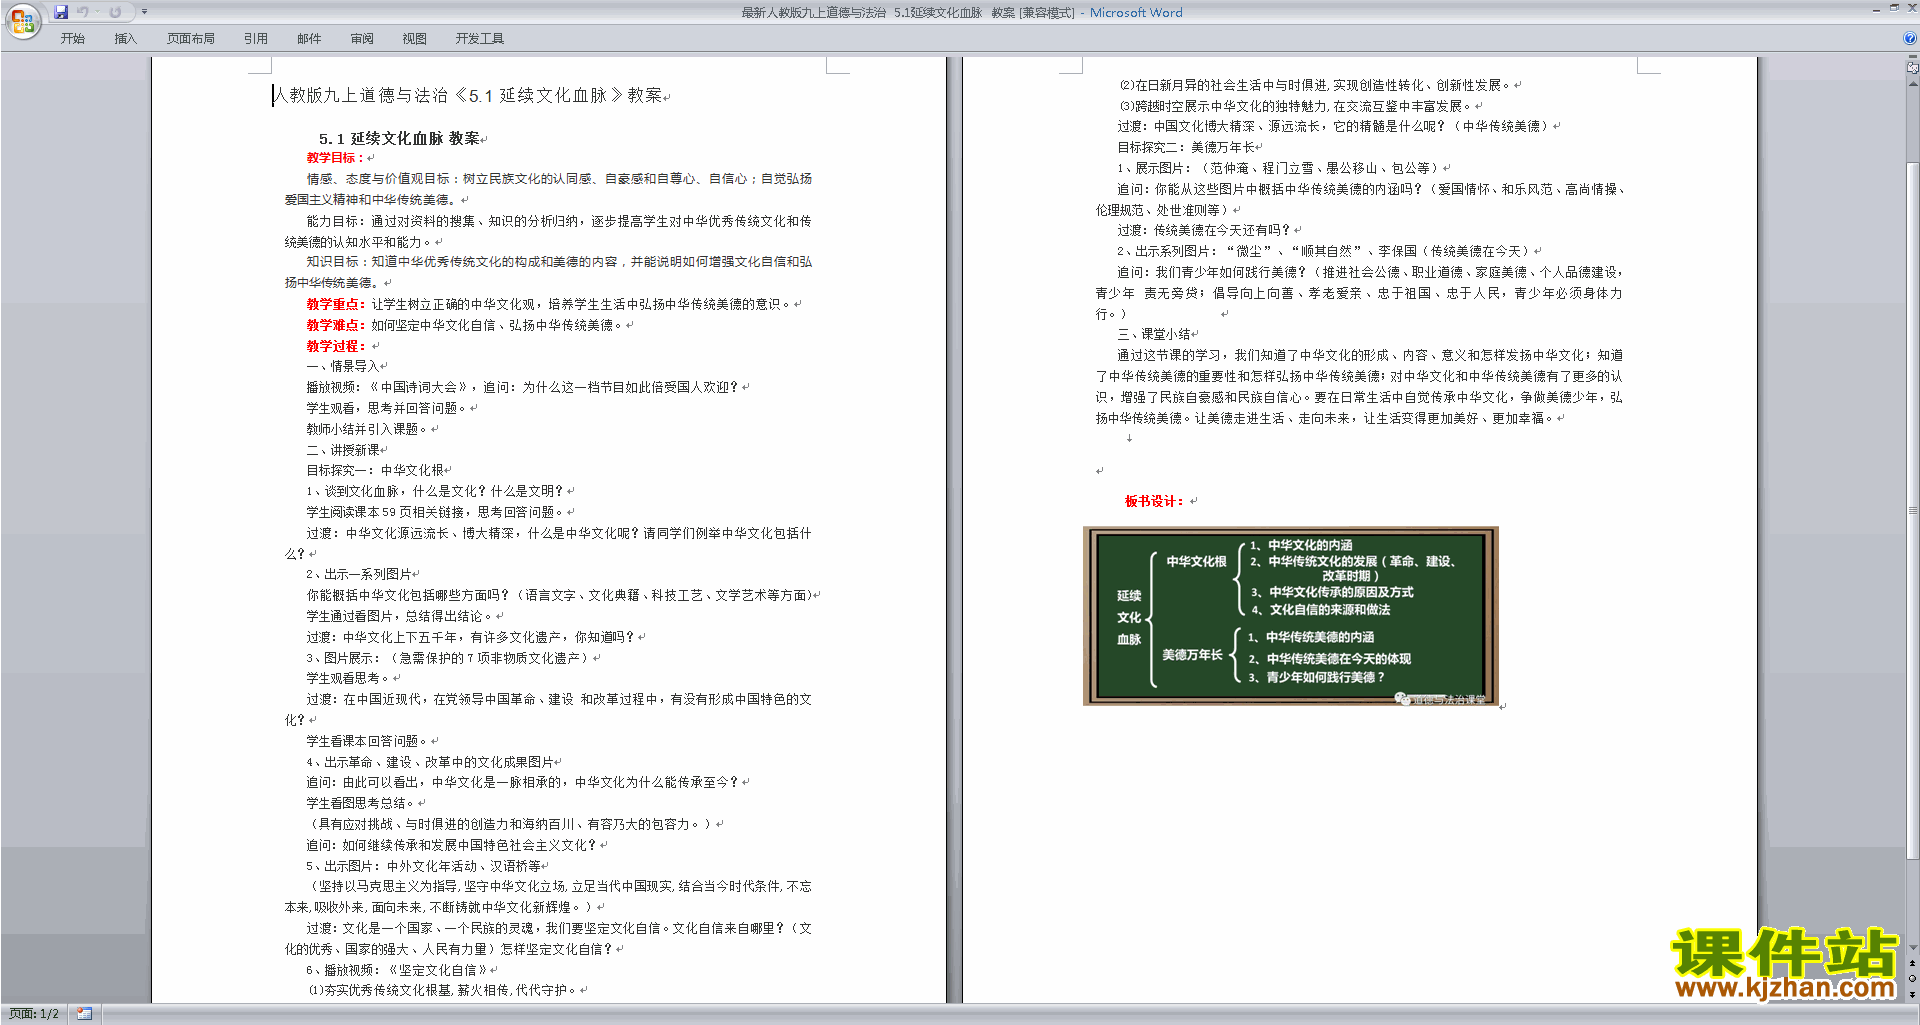Screen dimensions: 1920x1025
Task: Open the Office Button menu
Action: click(22, 21)
